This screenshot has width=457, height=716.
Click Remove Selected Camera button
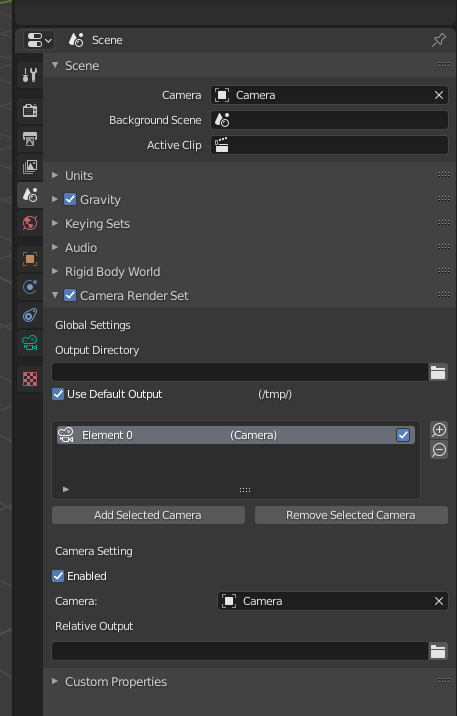pos(351,515)
